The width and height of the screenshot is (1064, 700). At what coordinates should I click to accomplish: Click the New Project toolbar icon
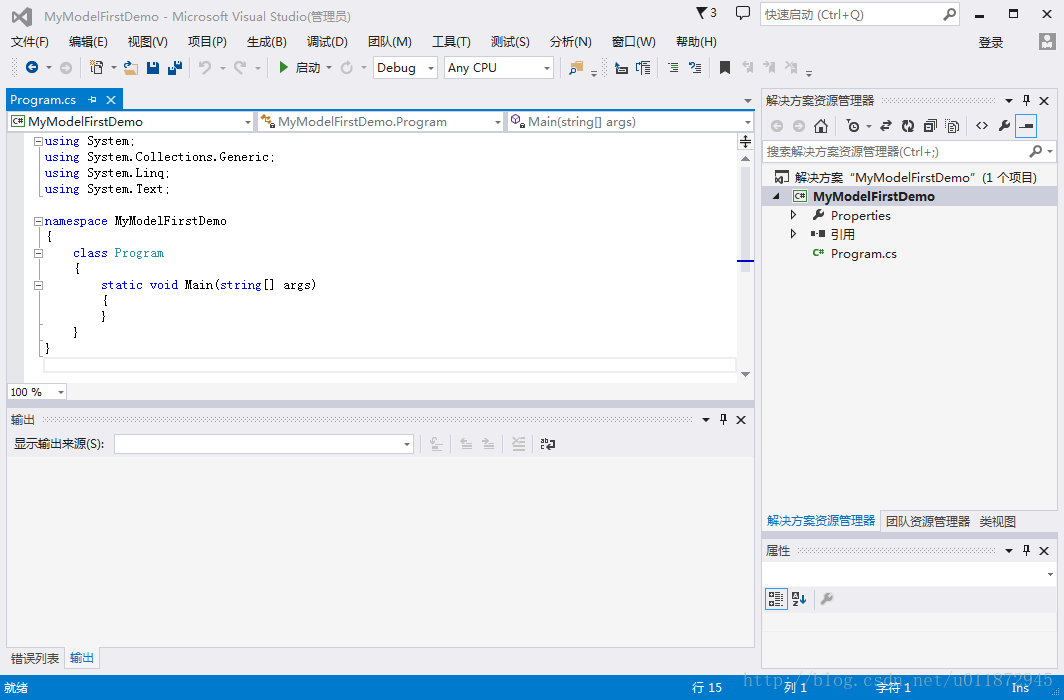pos(97,67)
